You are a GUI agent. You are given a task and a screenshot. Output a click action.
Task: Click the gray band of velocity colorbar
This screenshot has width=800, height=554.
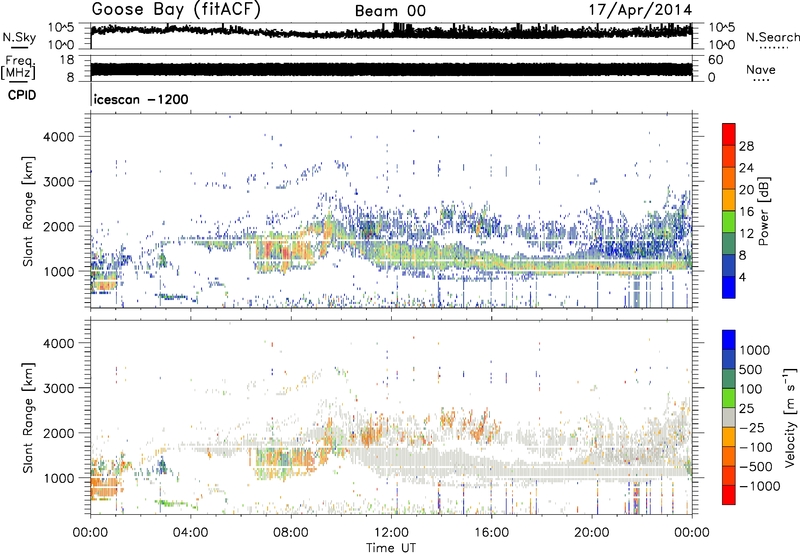(729, 417)
